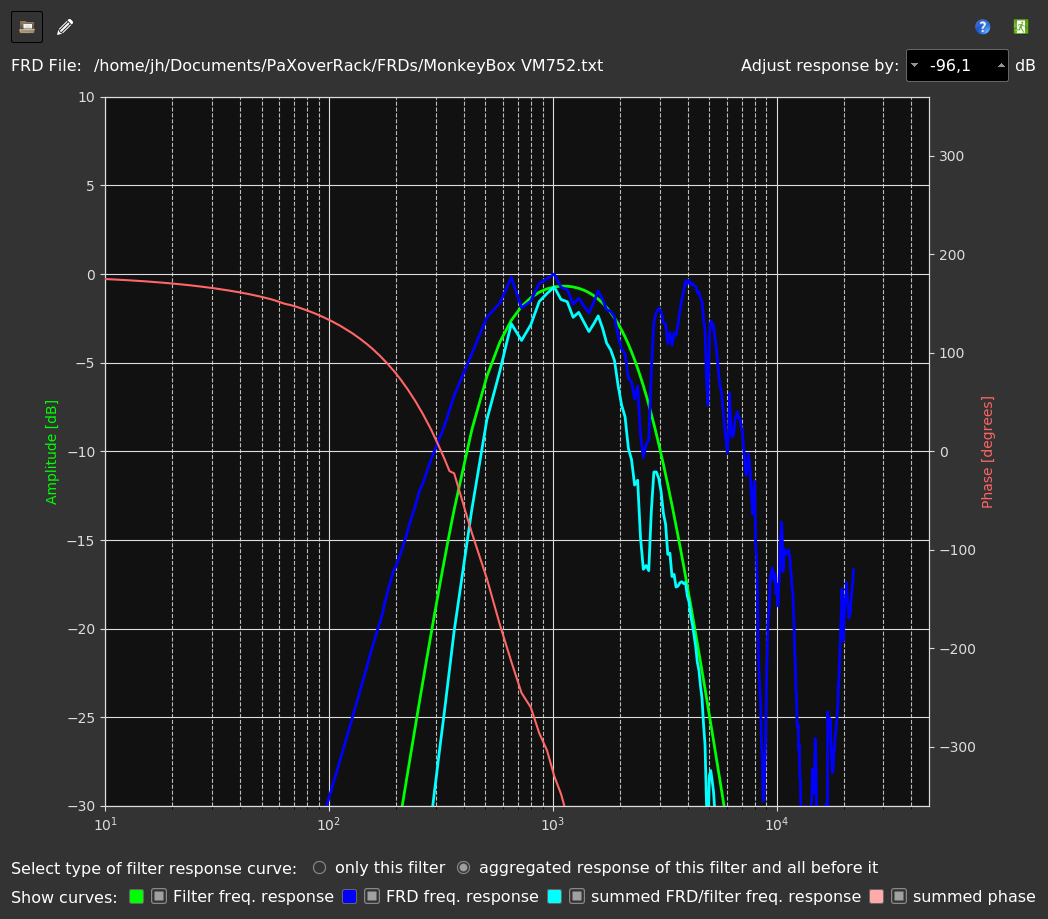Click the 'FRD File:' label
This screenshot has height=919, width=1048.
pos(46,65)
